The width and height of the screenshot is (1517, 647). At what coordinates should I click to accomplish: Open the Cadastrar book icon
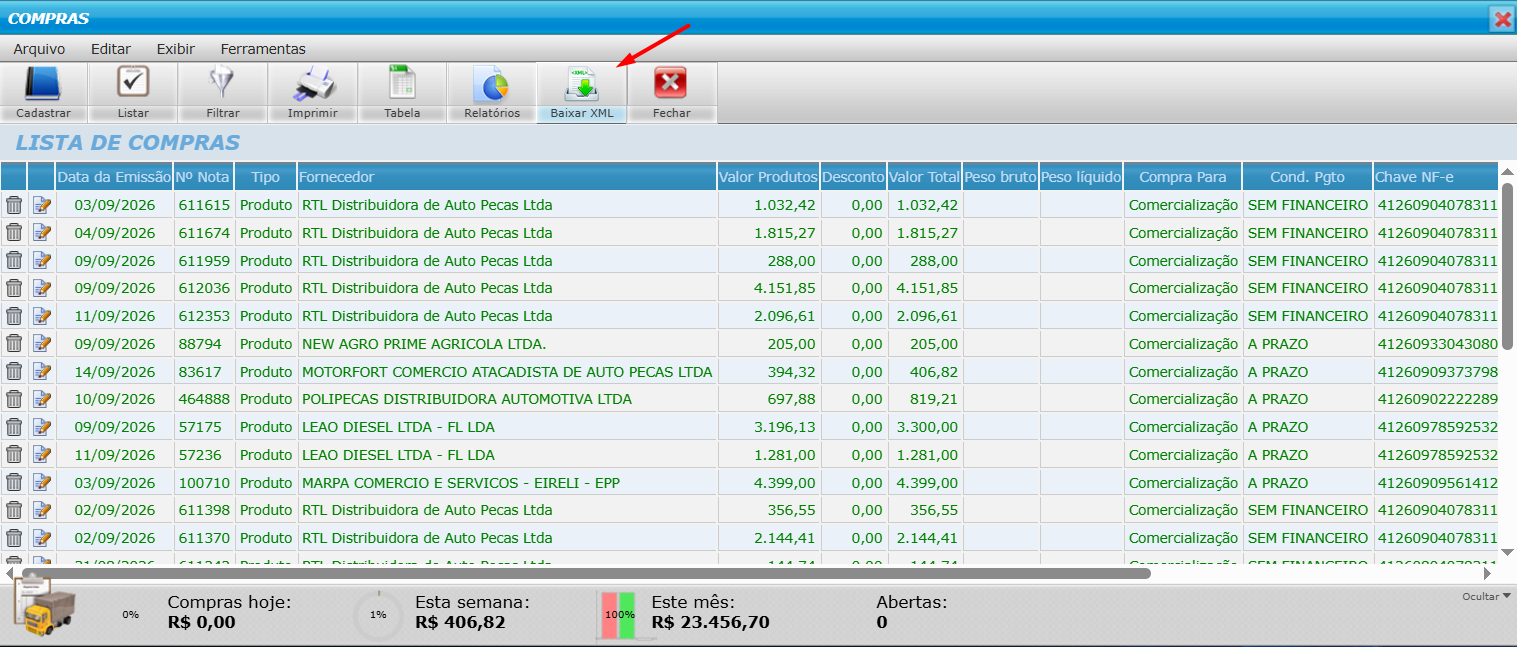coord(44,84)
